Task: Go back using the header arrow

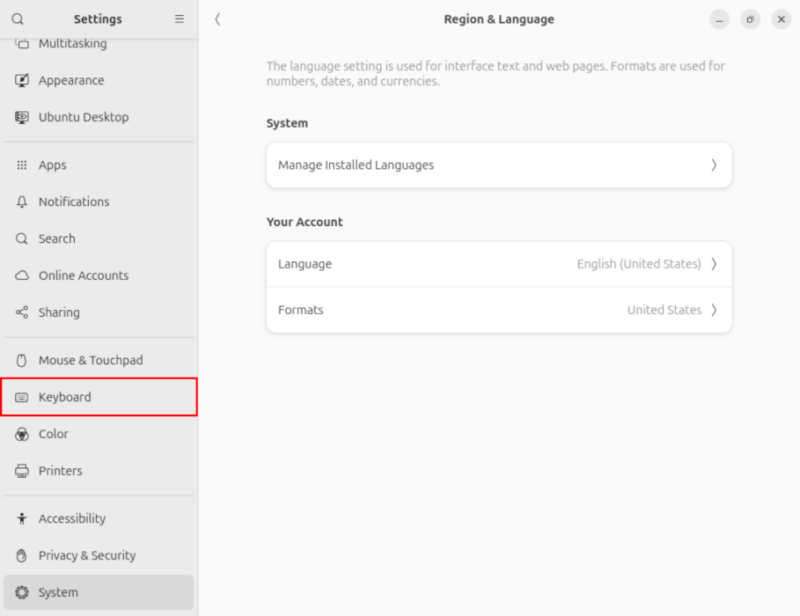Action: pyautogui.click(x=218, y=19)
